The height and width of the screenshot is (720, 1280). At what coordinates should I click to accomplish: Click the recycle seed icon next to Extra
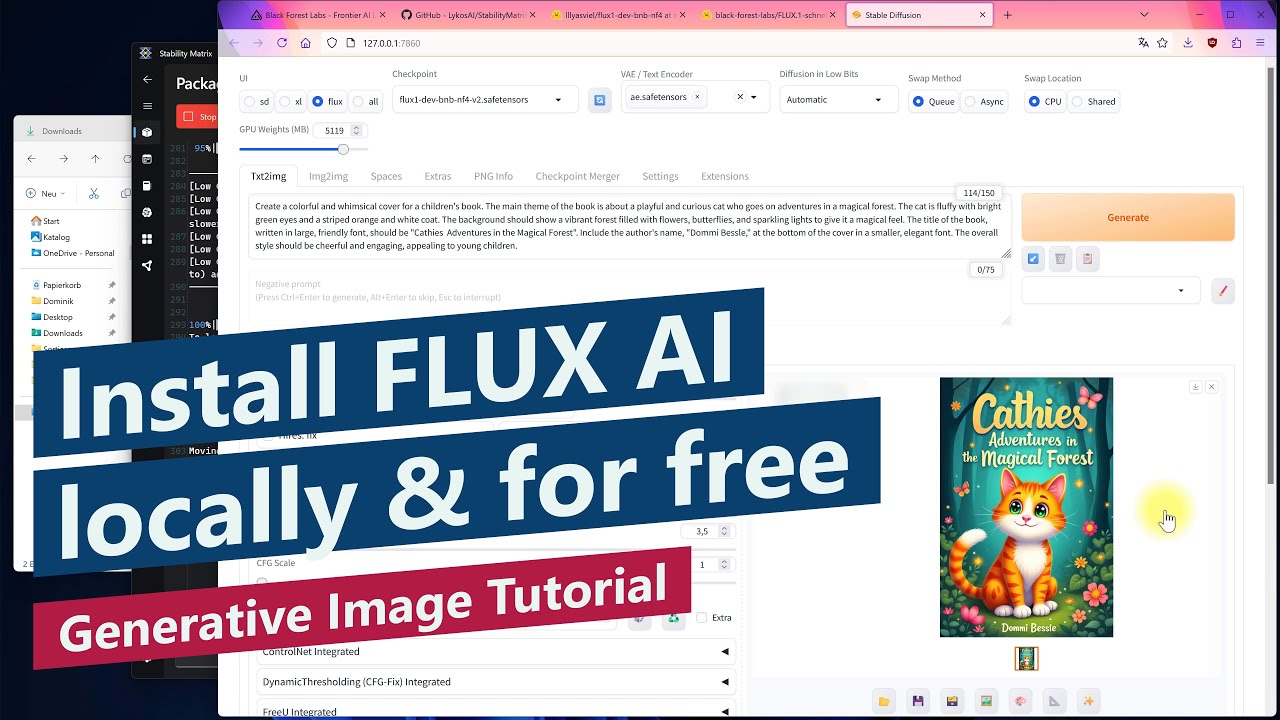point(674,618)
